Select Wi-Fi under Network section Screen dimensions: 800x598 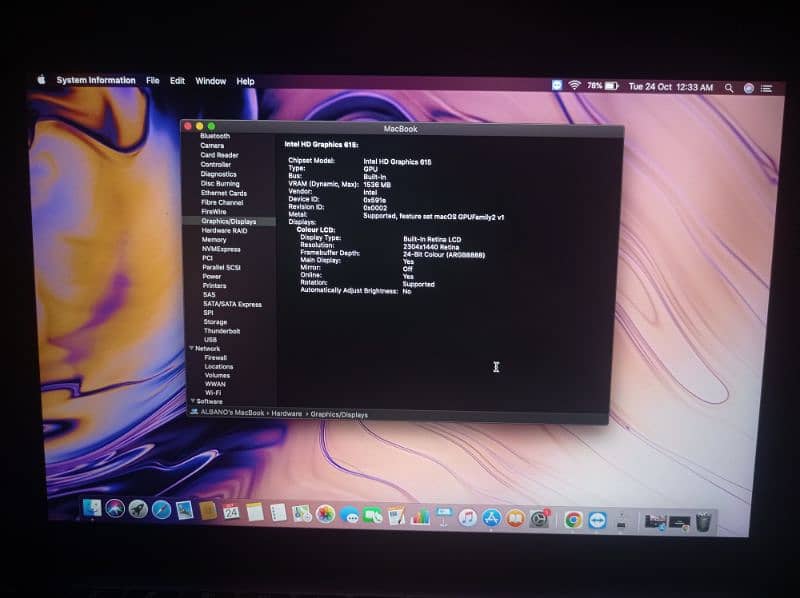(x=213, y=393)
